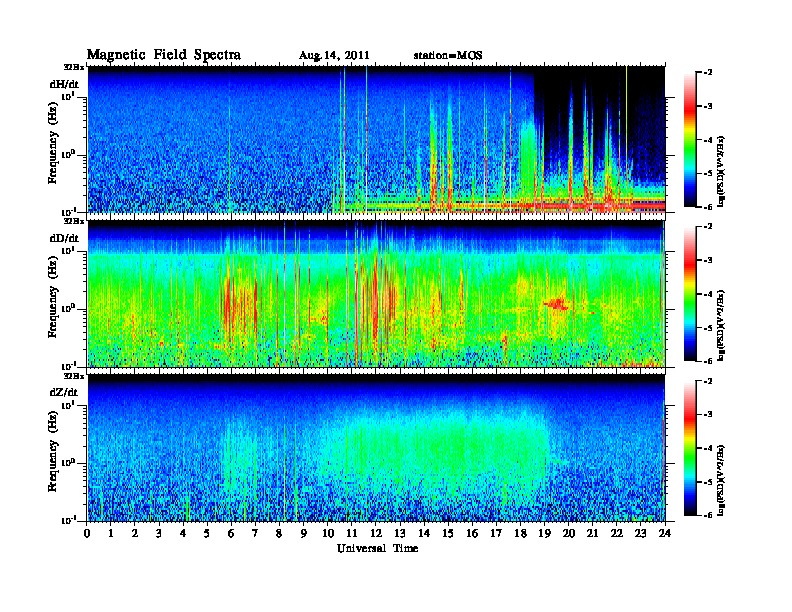Click the "10" hour tick label
Screen dimensions: 792x612
click(328, 534)
